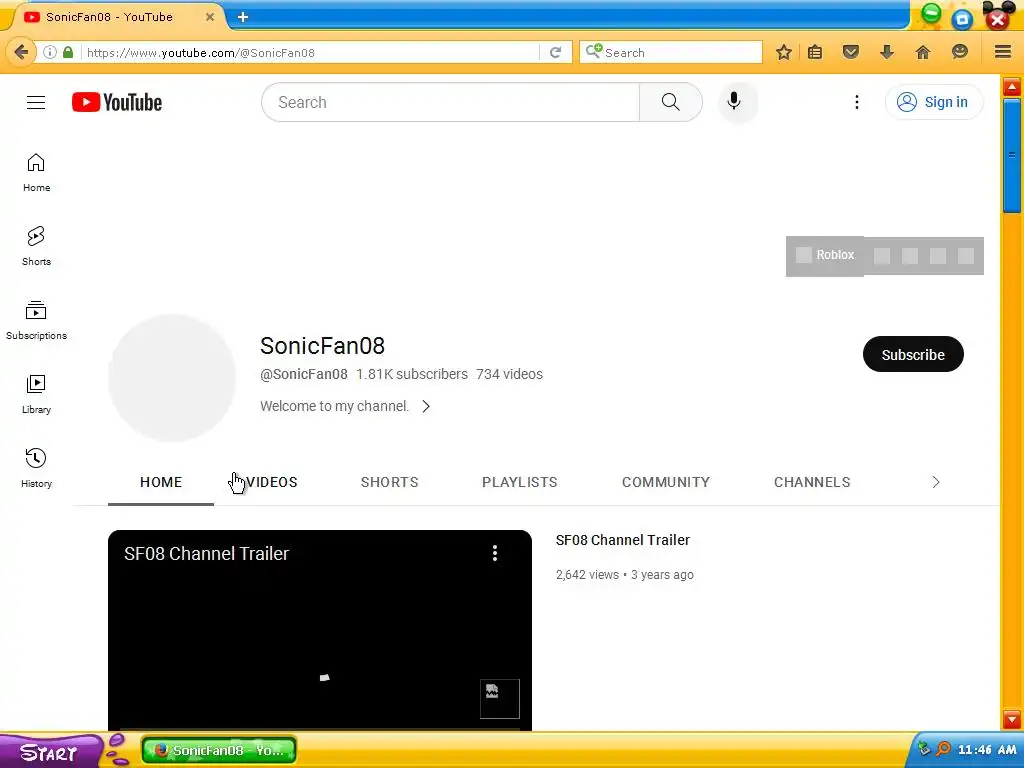
Task: Open the SF08 Channel Trailer title link
Action: tap(622, 540)
